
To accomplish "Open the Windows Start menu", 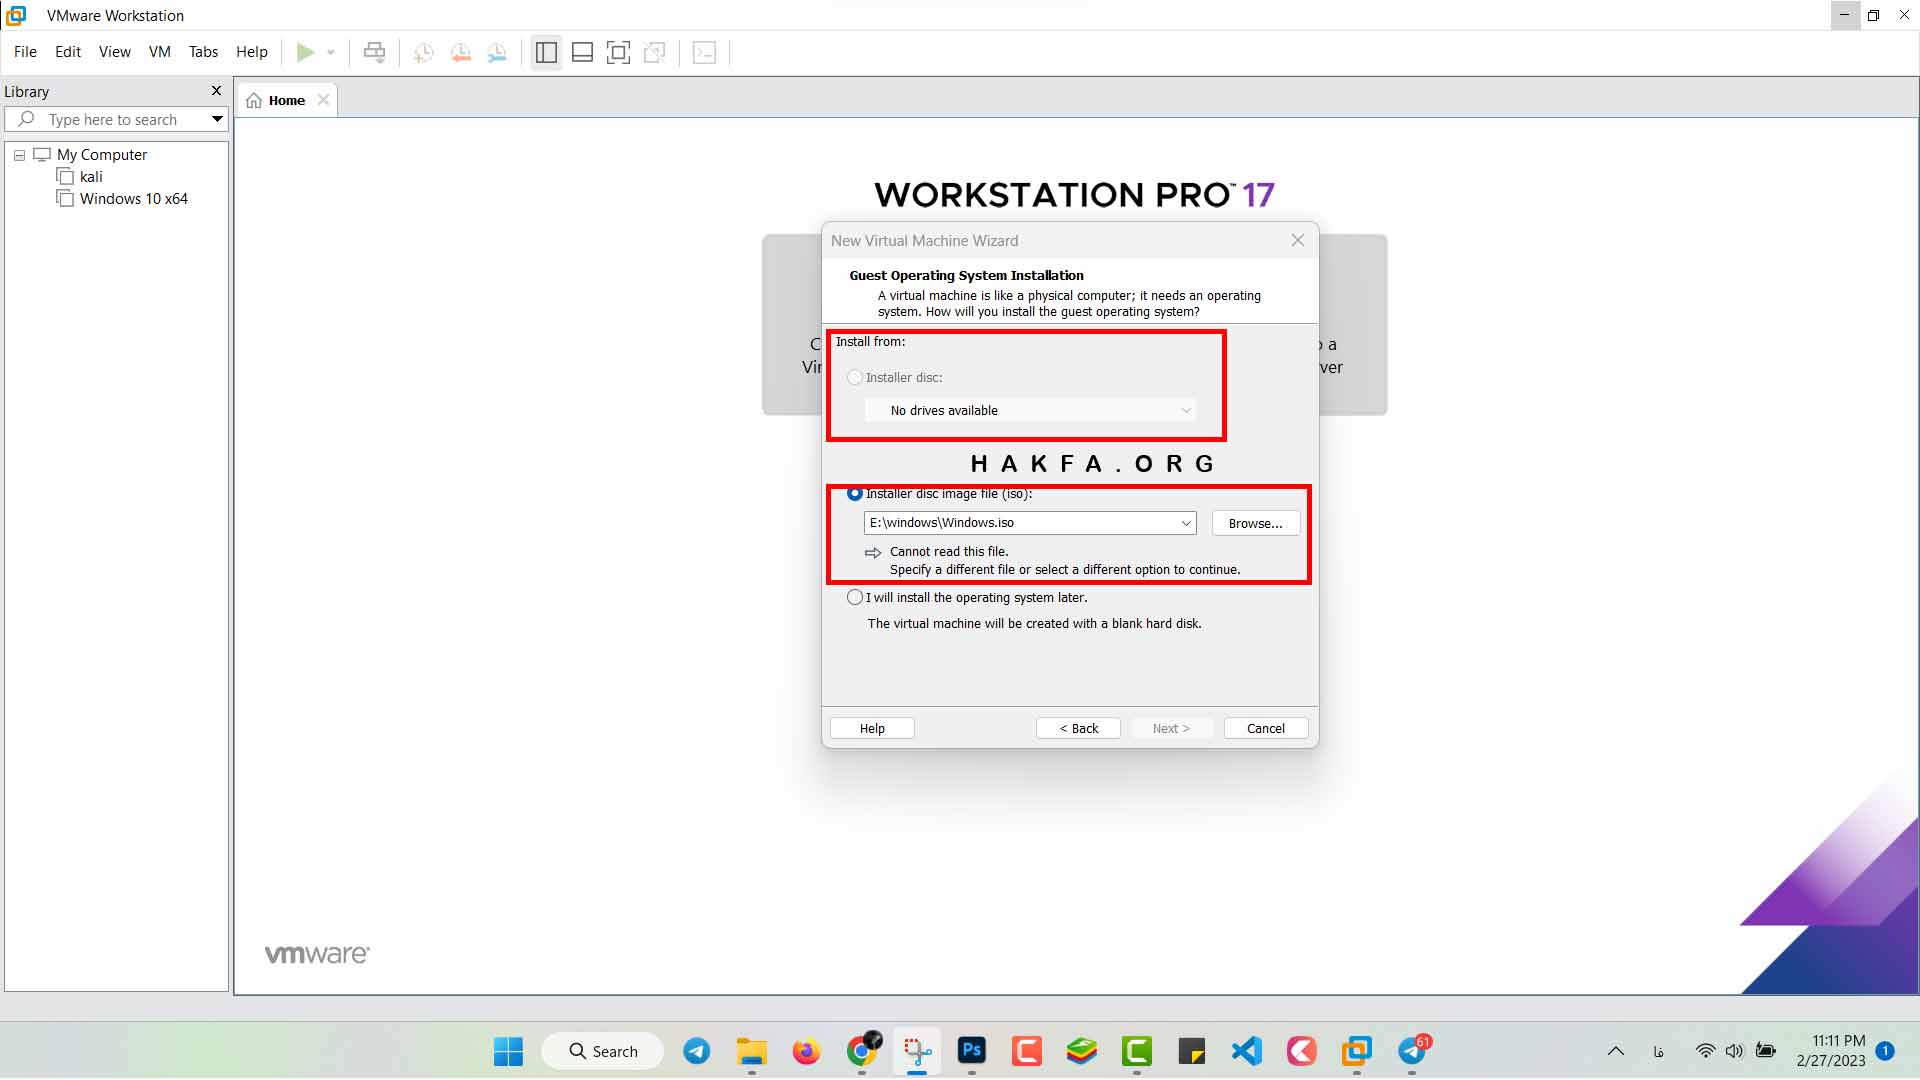I will 508,1051.
